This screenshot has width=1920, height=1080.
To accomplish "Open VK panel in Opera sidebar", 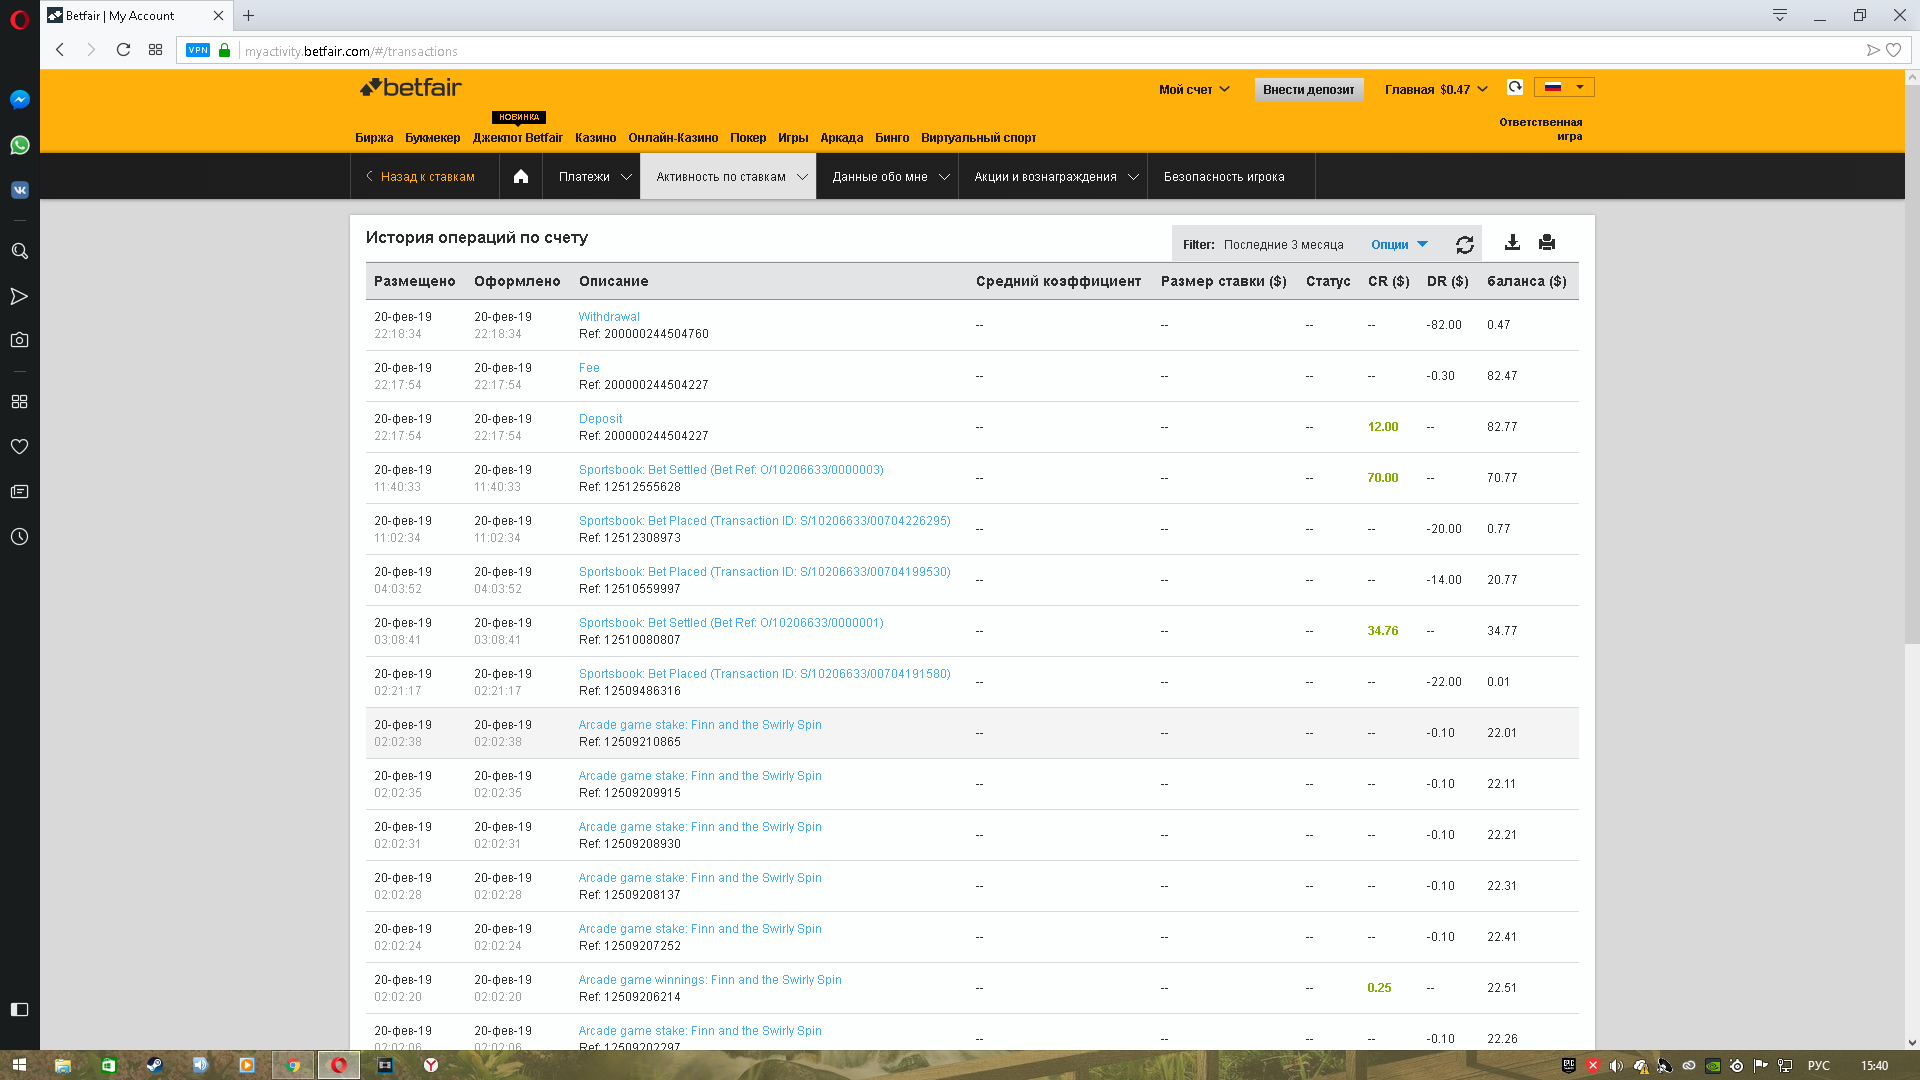I will (19, 190).
